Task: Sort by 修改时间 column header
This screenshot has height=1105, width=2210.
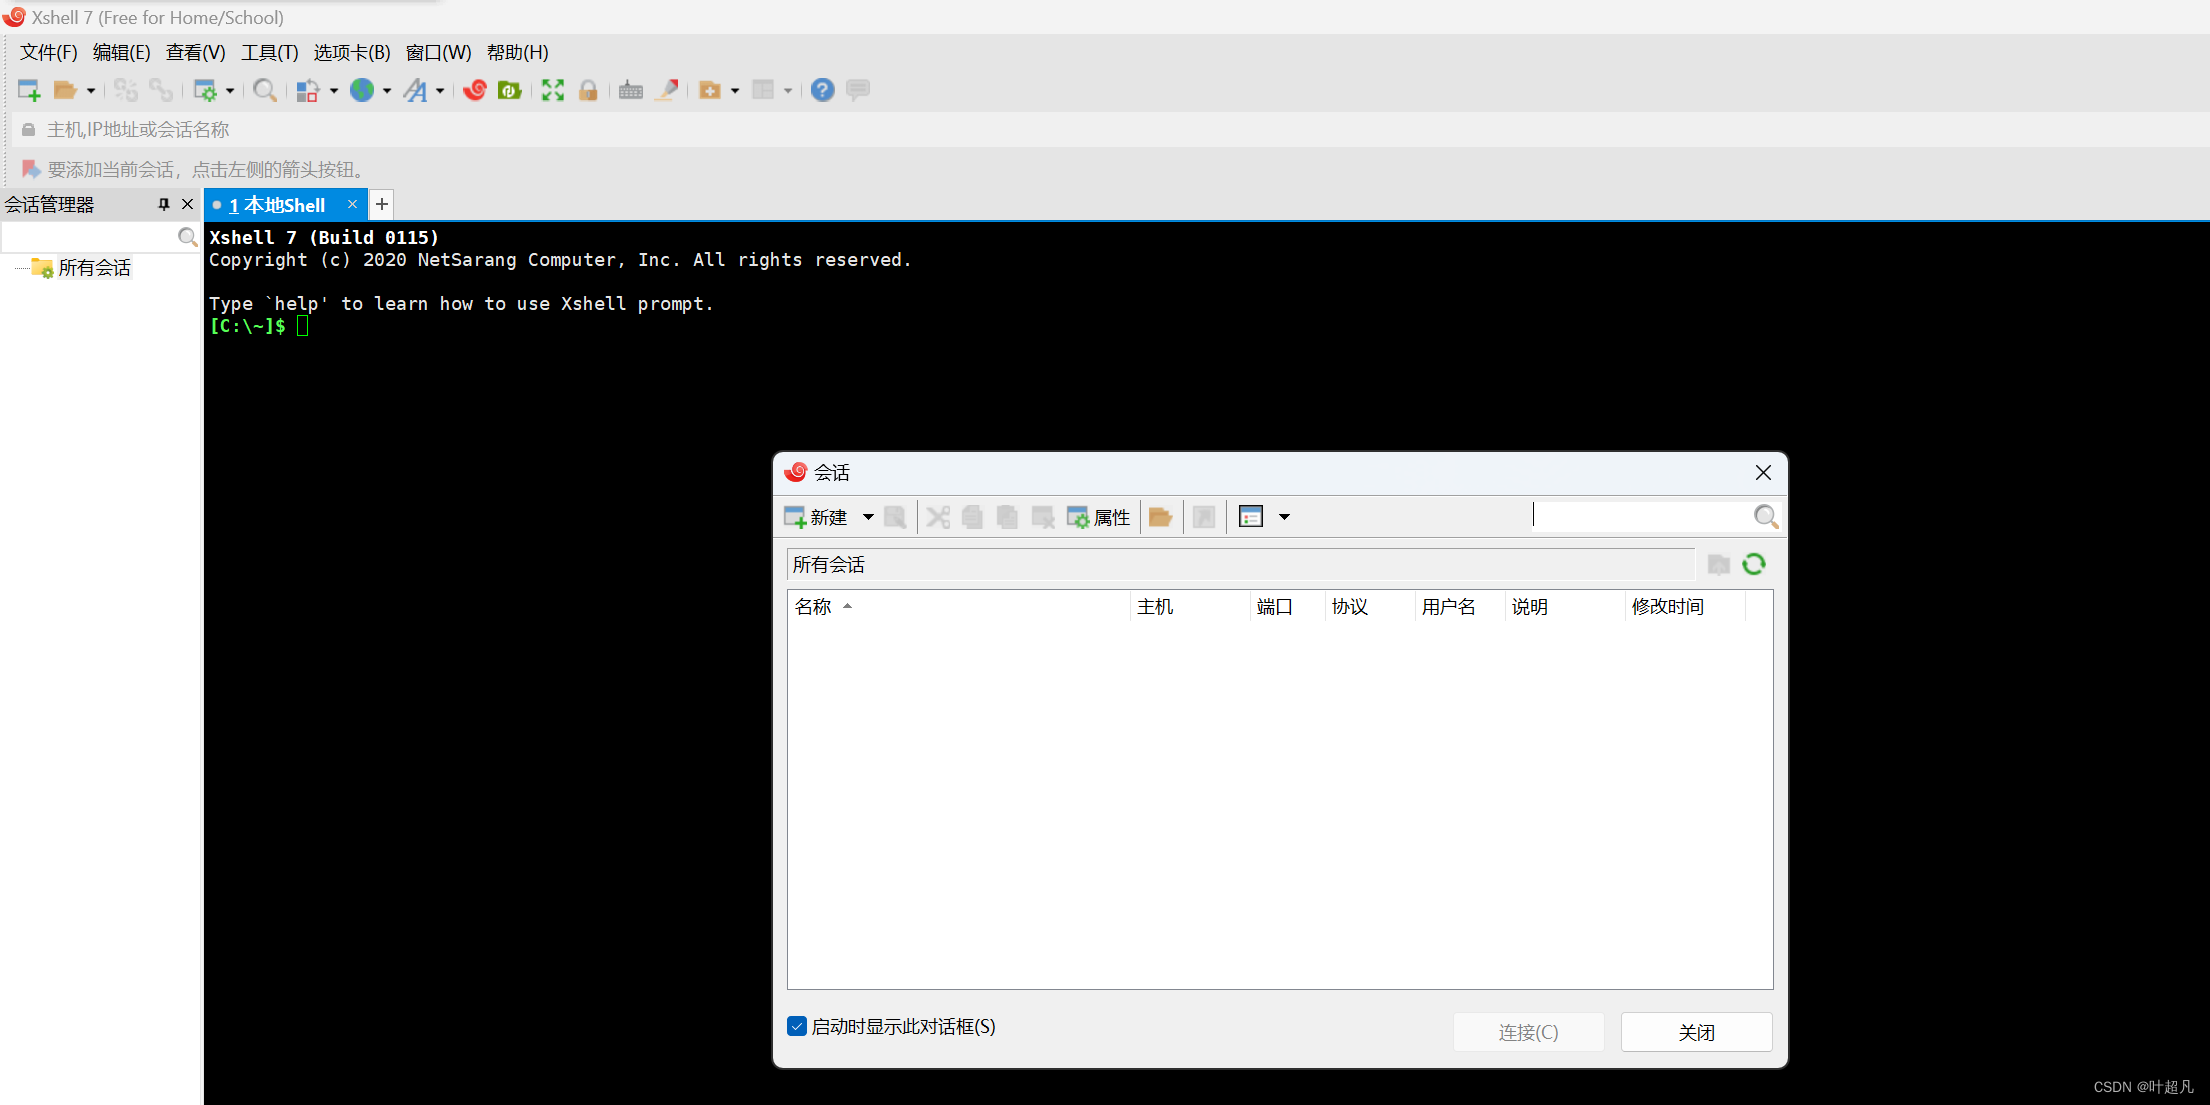Action: (1685, 607)
